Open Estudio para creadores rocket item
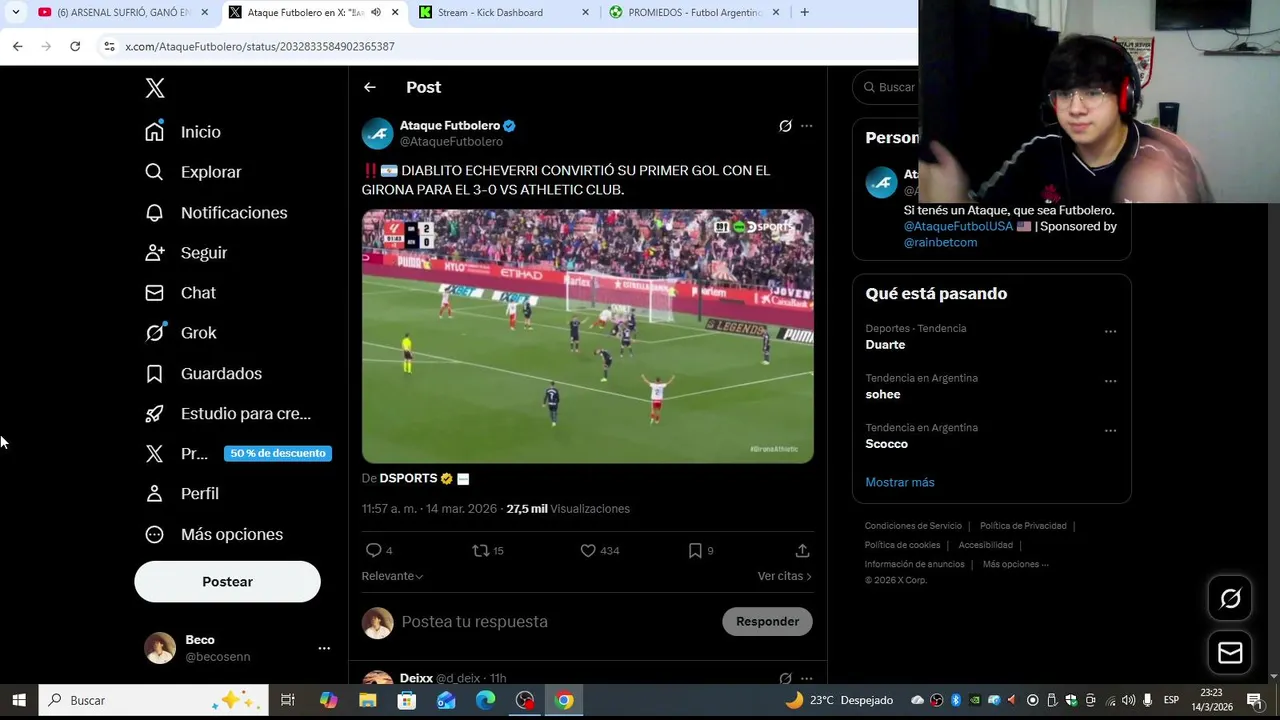Screen dimensions: 1280x720 point(228,414)
